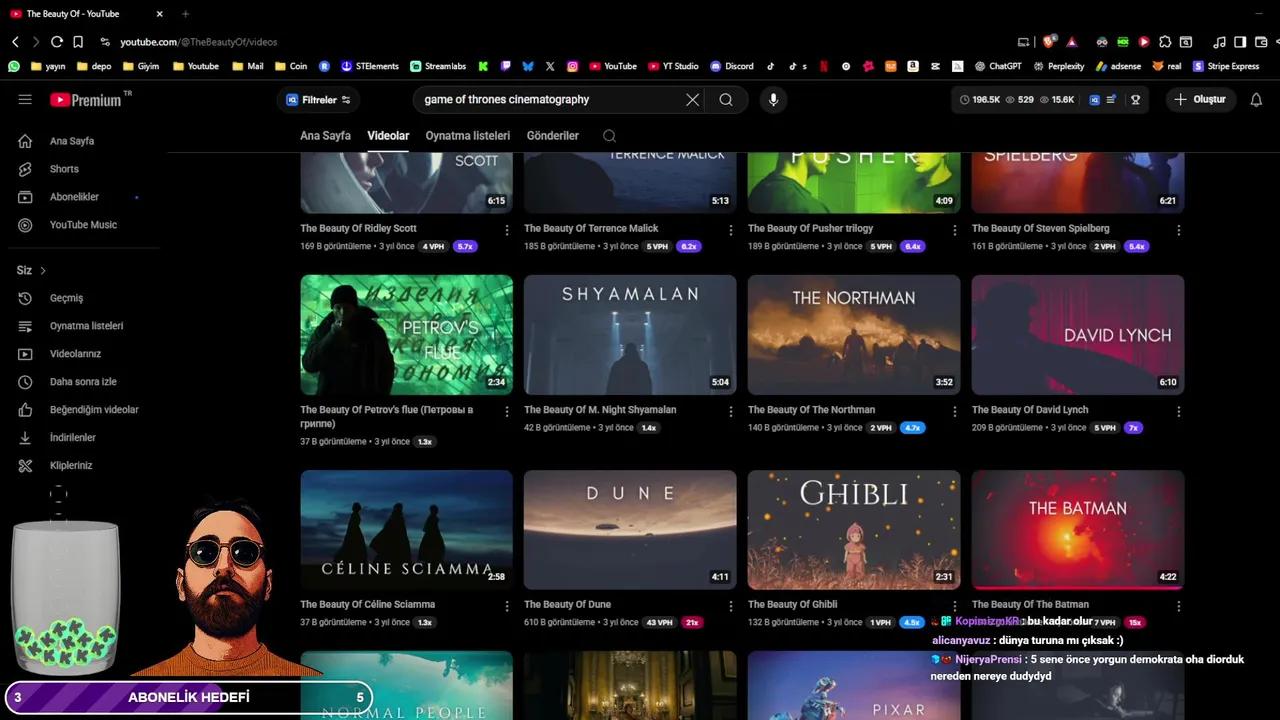Open the notifications bell
The width and height of the screenshot is (1280, 720).
click(1256, 100)
